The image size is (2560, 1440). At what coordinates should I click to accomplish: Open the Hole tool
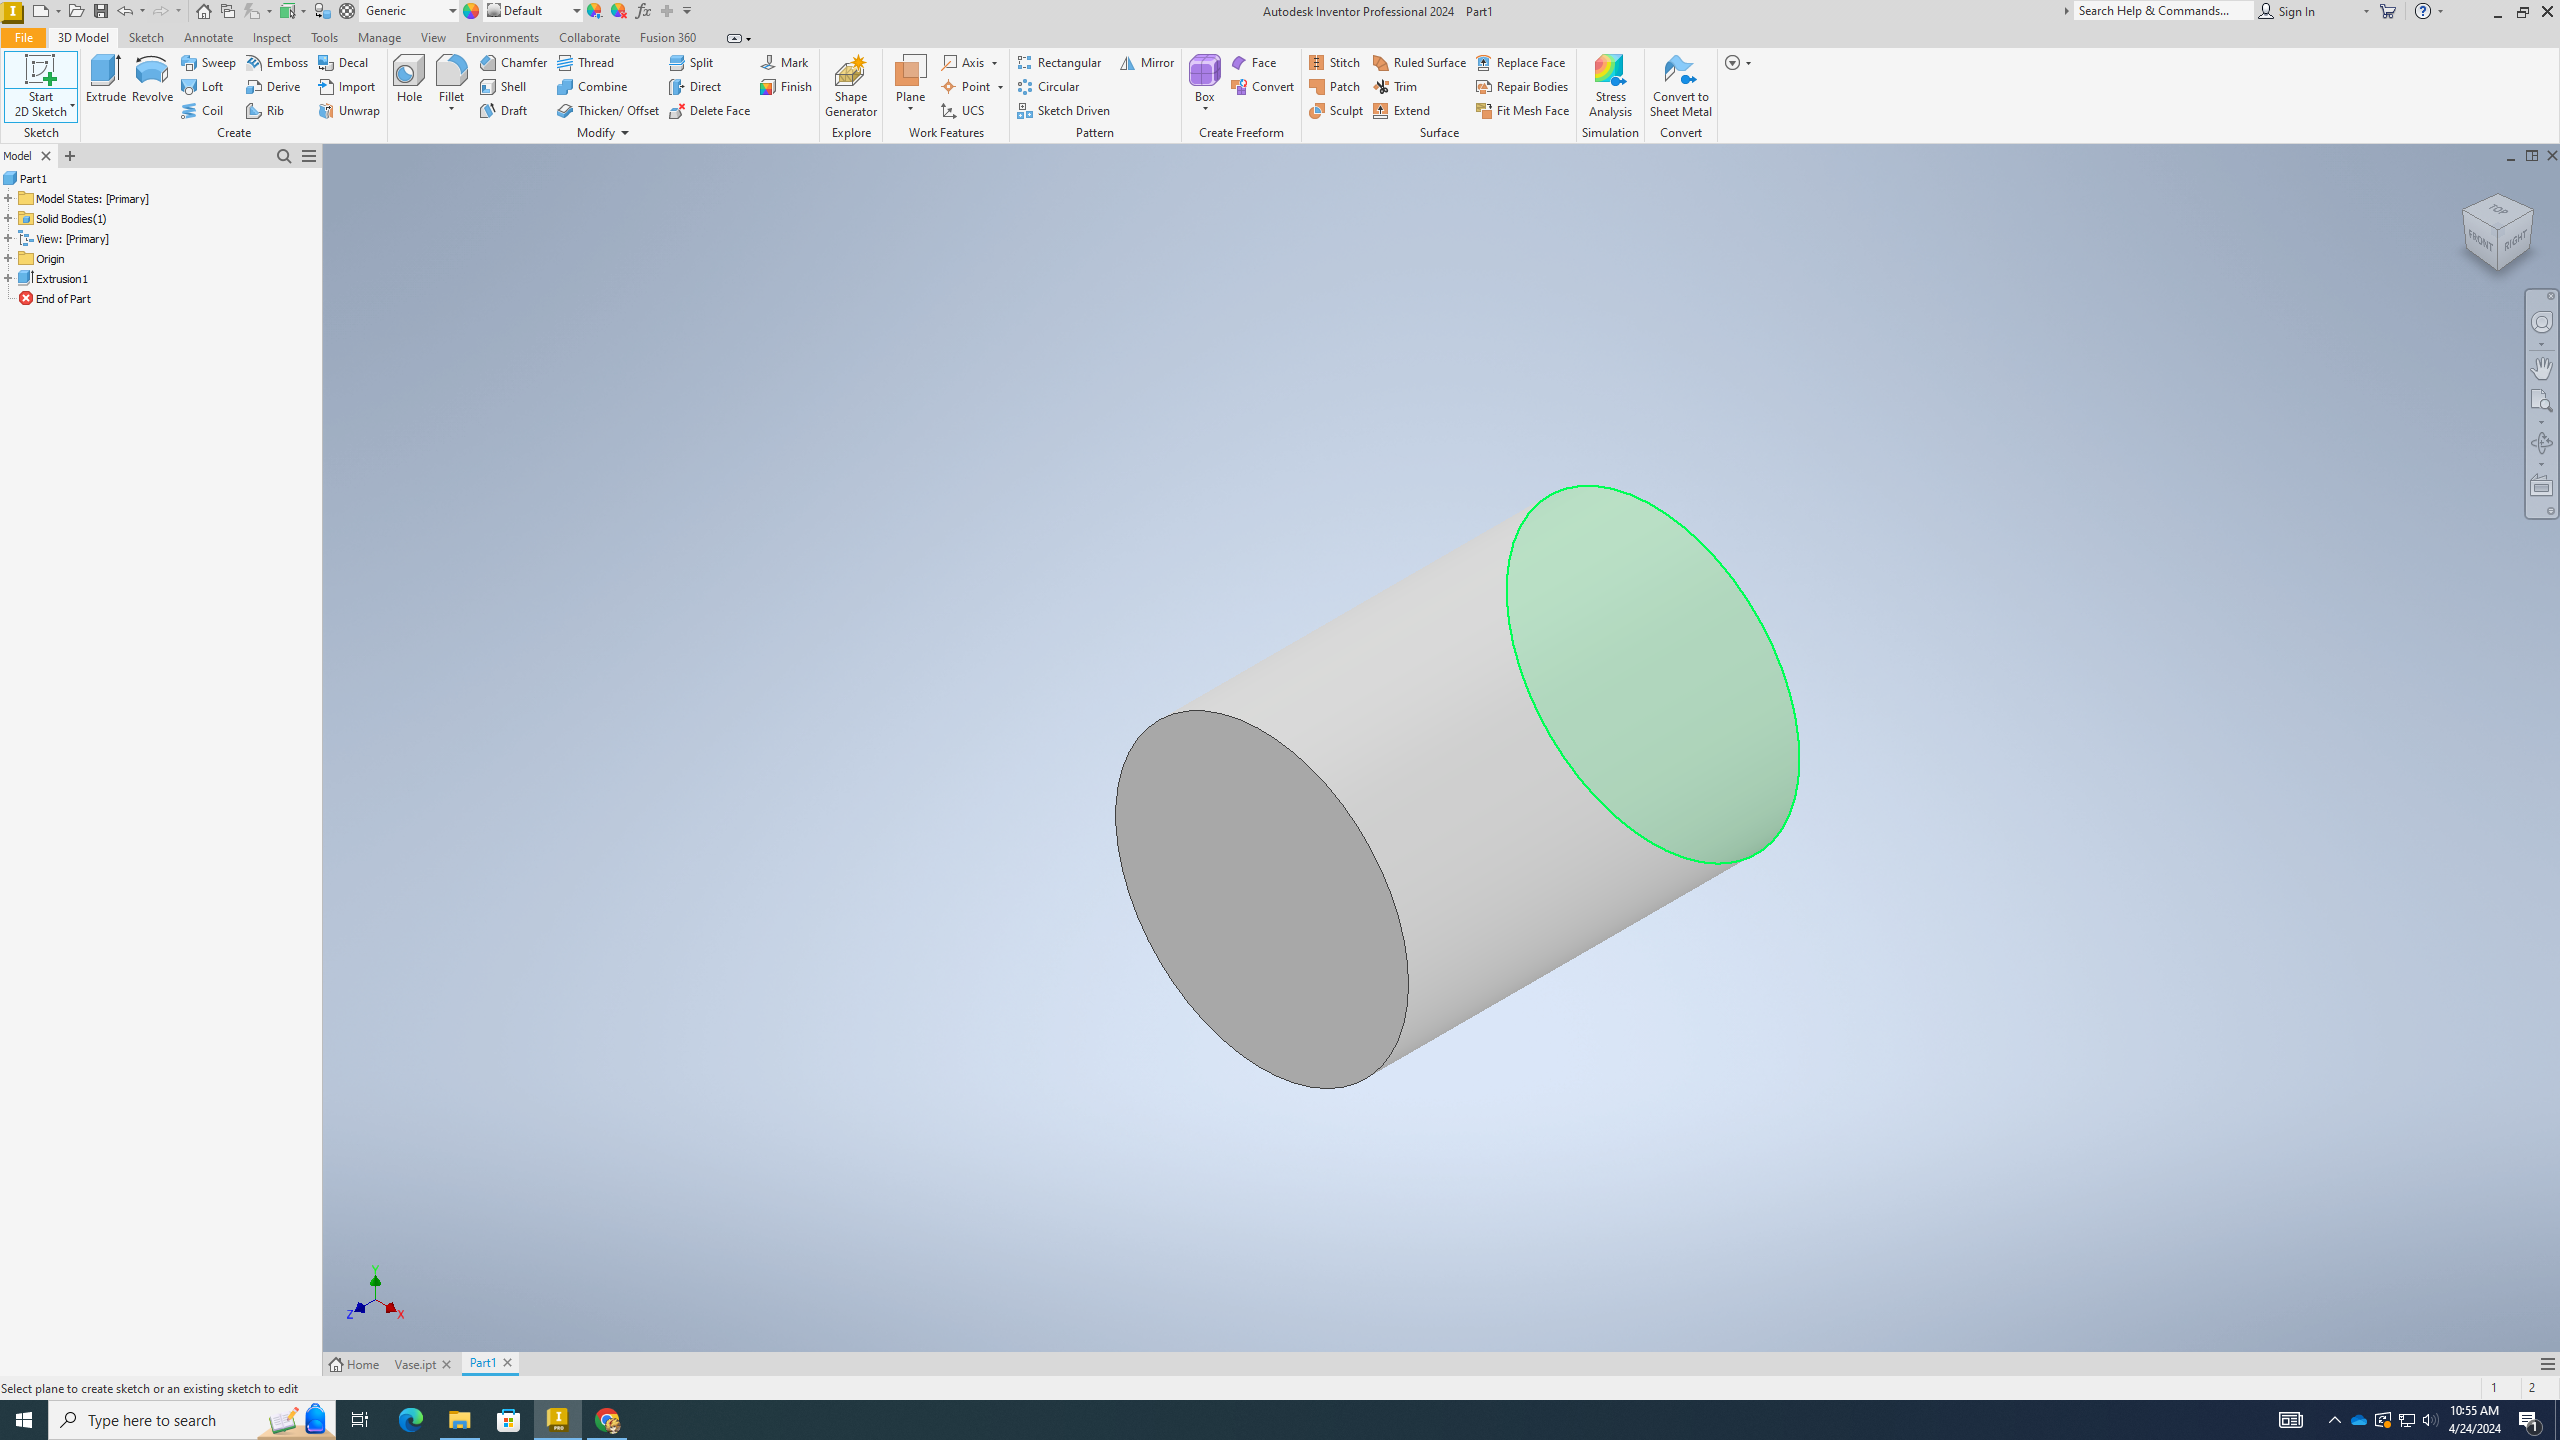tap(409, 79)
